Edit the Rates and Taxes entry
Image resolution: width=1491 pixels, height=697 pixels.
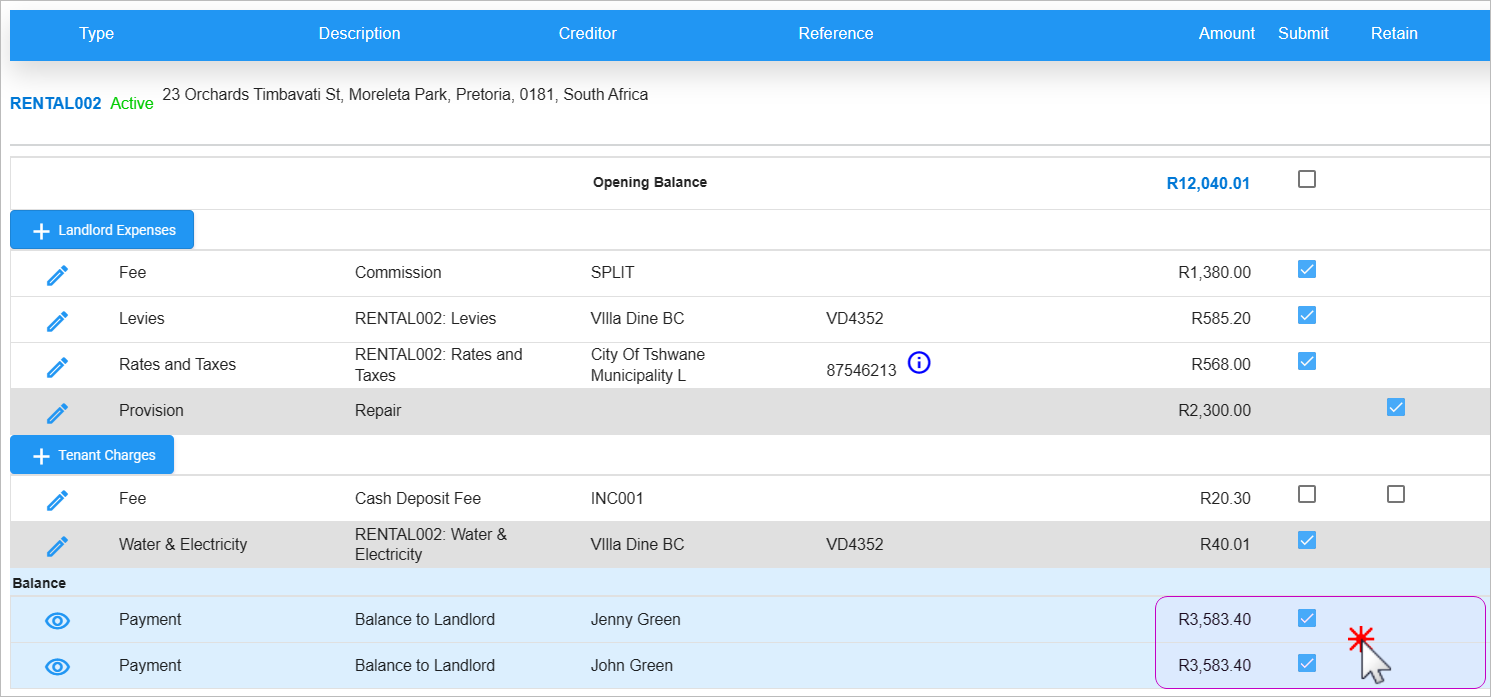(x=58, y=366)
